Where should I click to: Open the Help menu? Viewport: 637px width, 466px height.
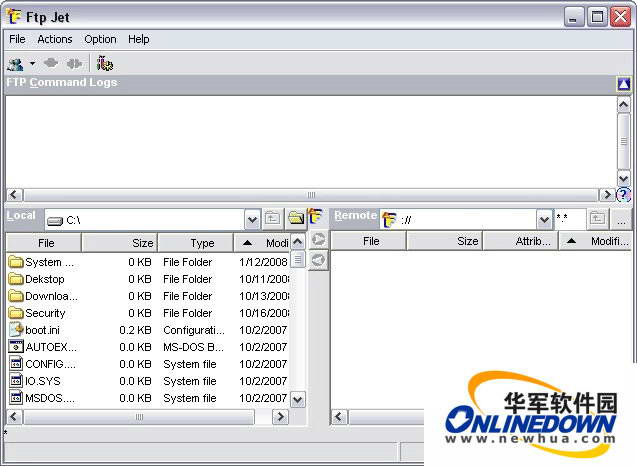coord(139,39)
